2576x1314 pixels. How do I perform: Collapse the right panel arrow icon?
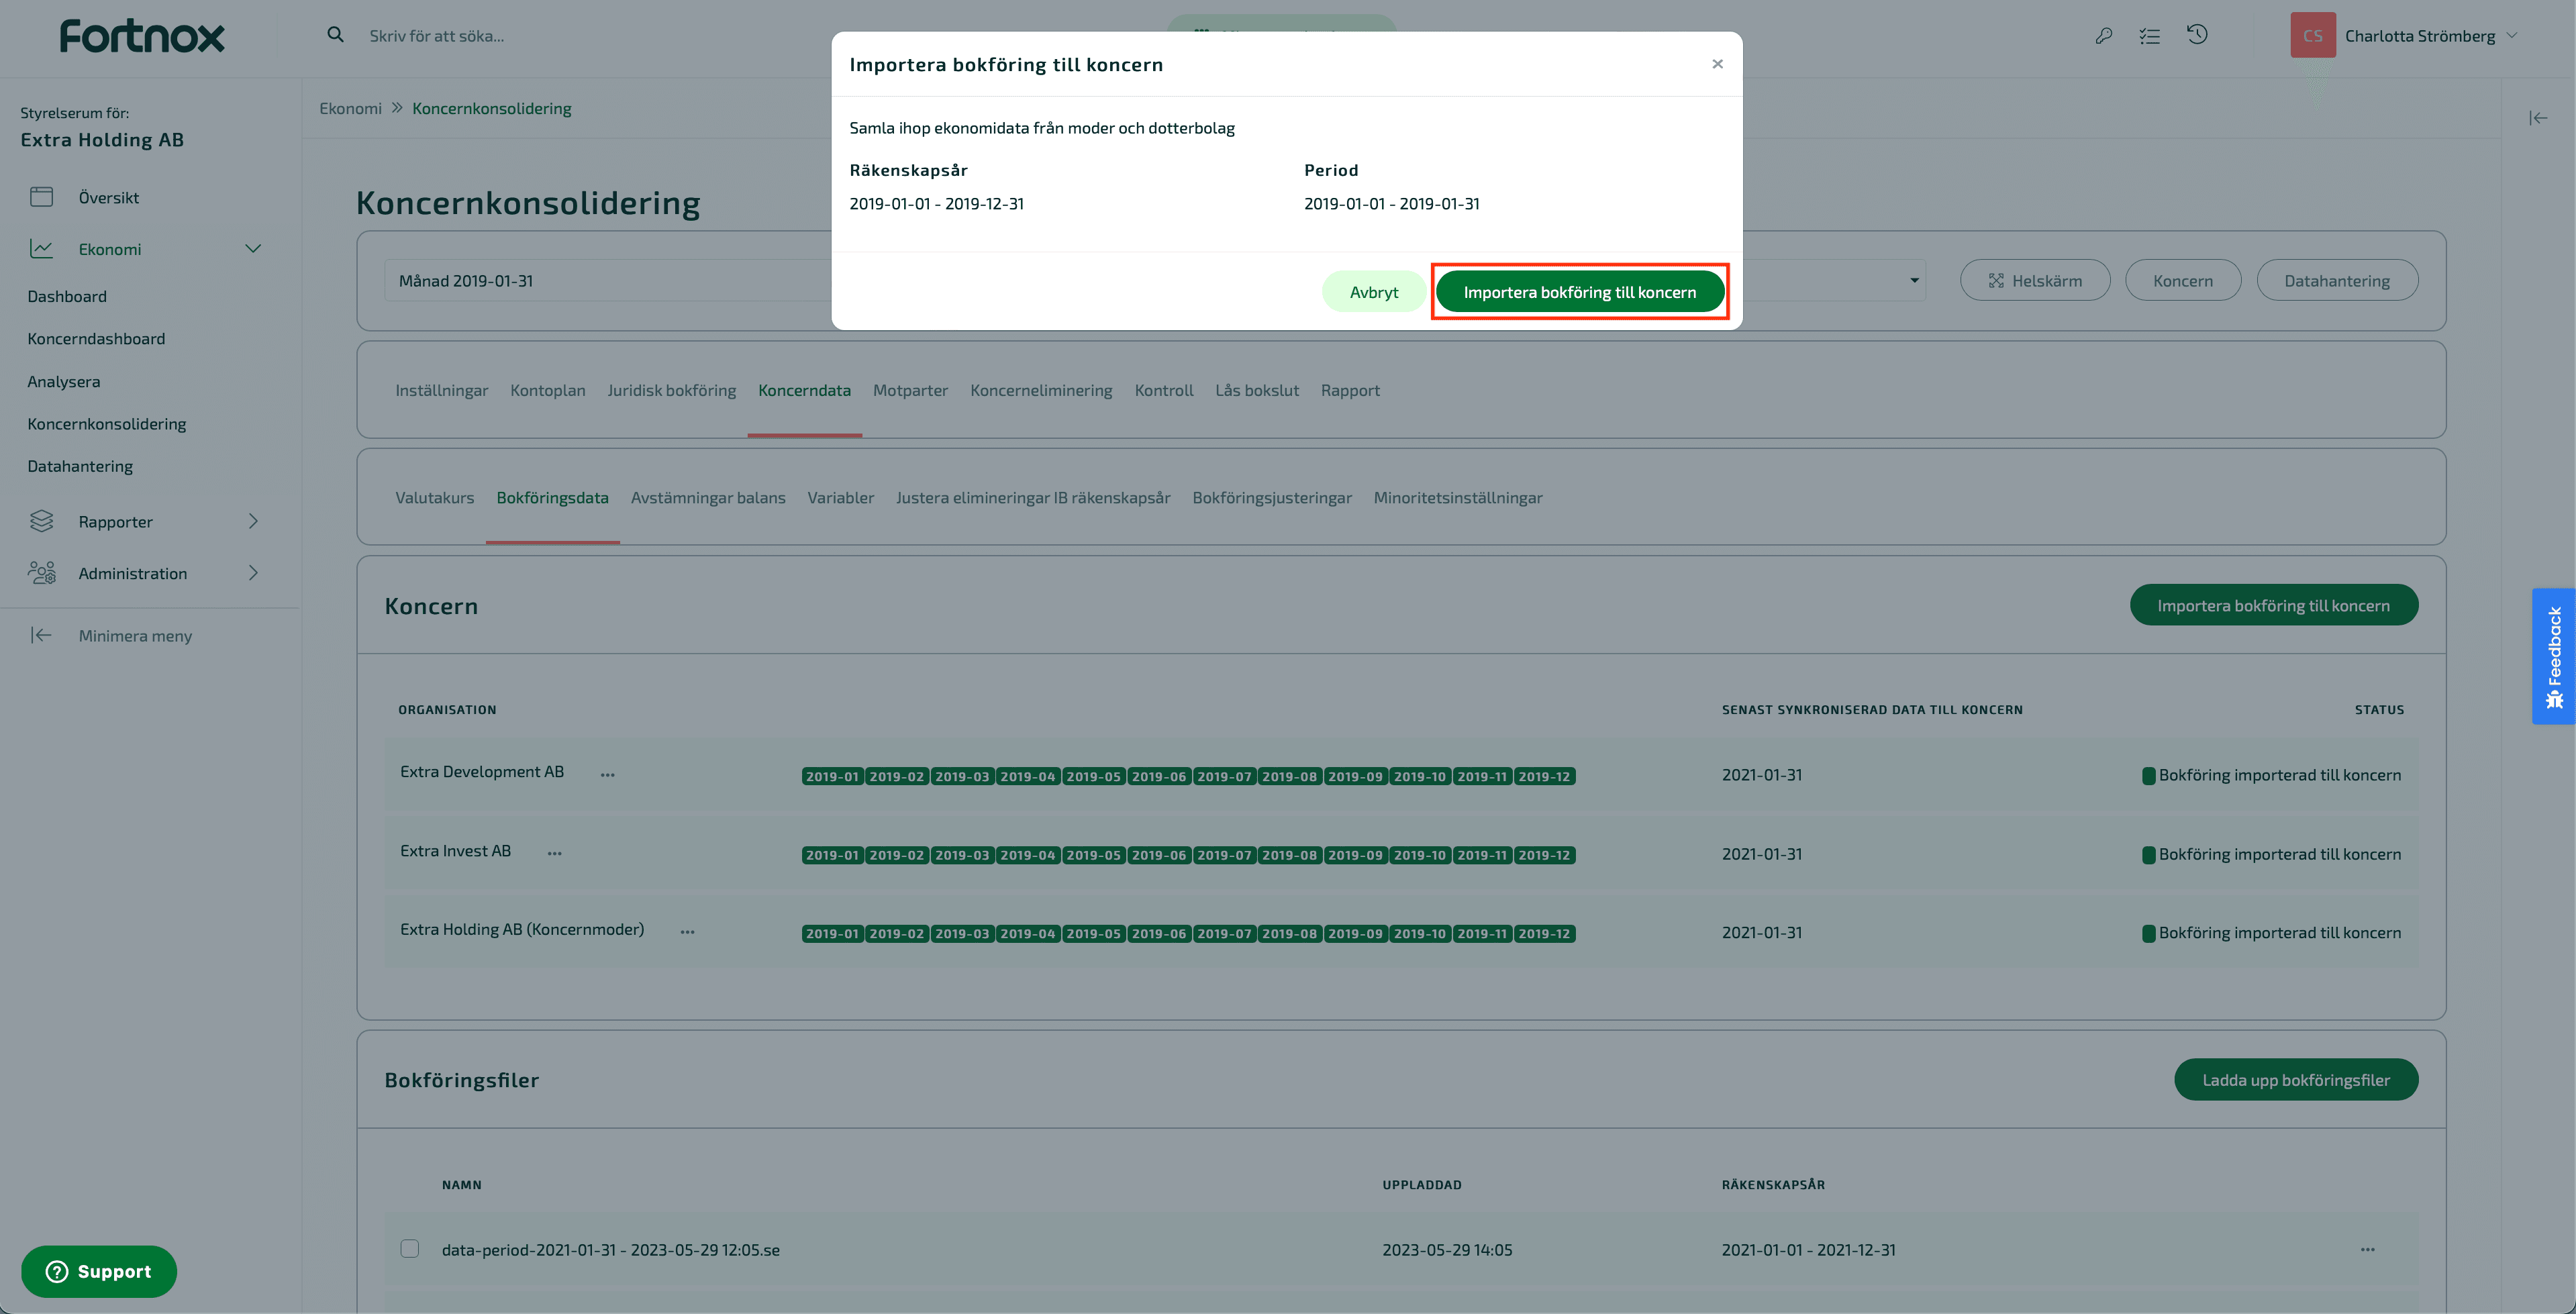2538,118
